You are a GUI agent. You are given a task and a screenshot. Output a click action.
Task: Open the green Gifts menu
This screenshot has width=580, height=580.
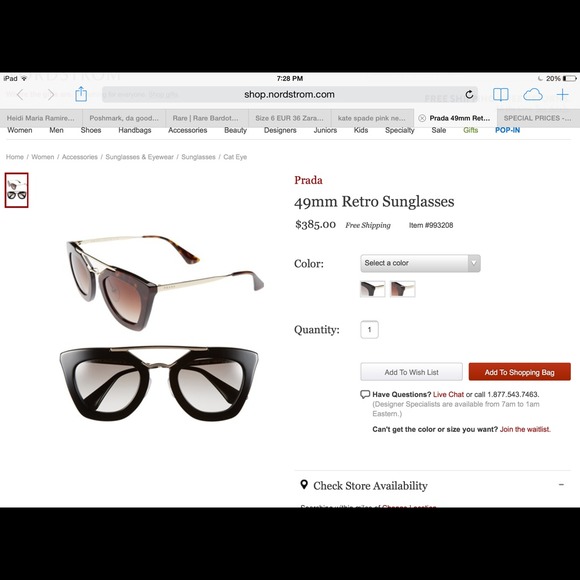471,130
